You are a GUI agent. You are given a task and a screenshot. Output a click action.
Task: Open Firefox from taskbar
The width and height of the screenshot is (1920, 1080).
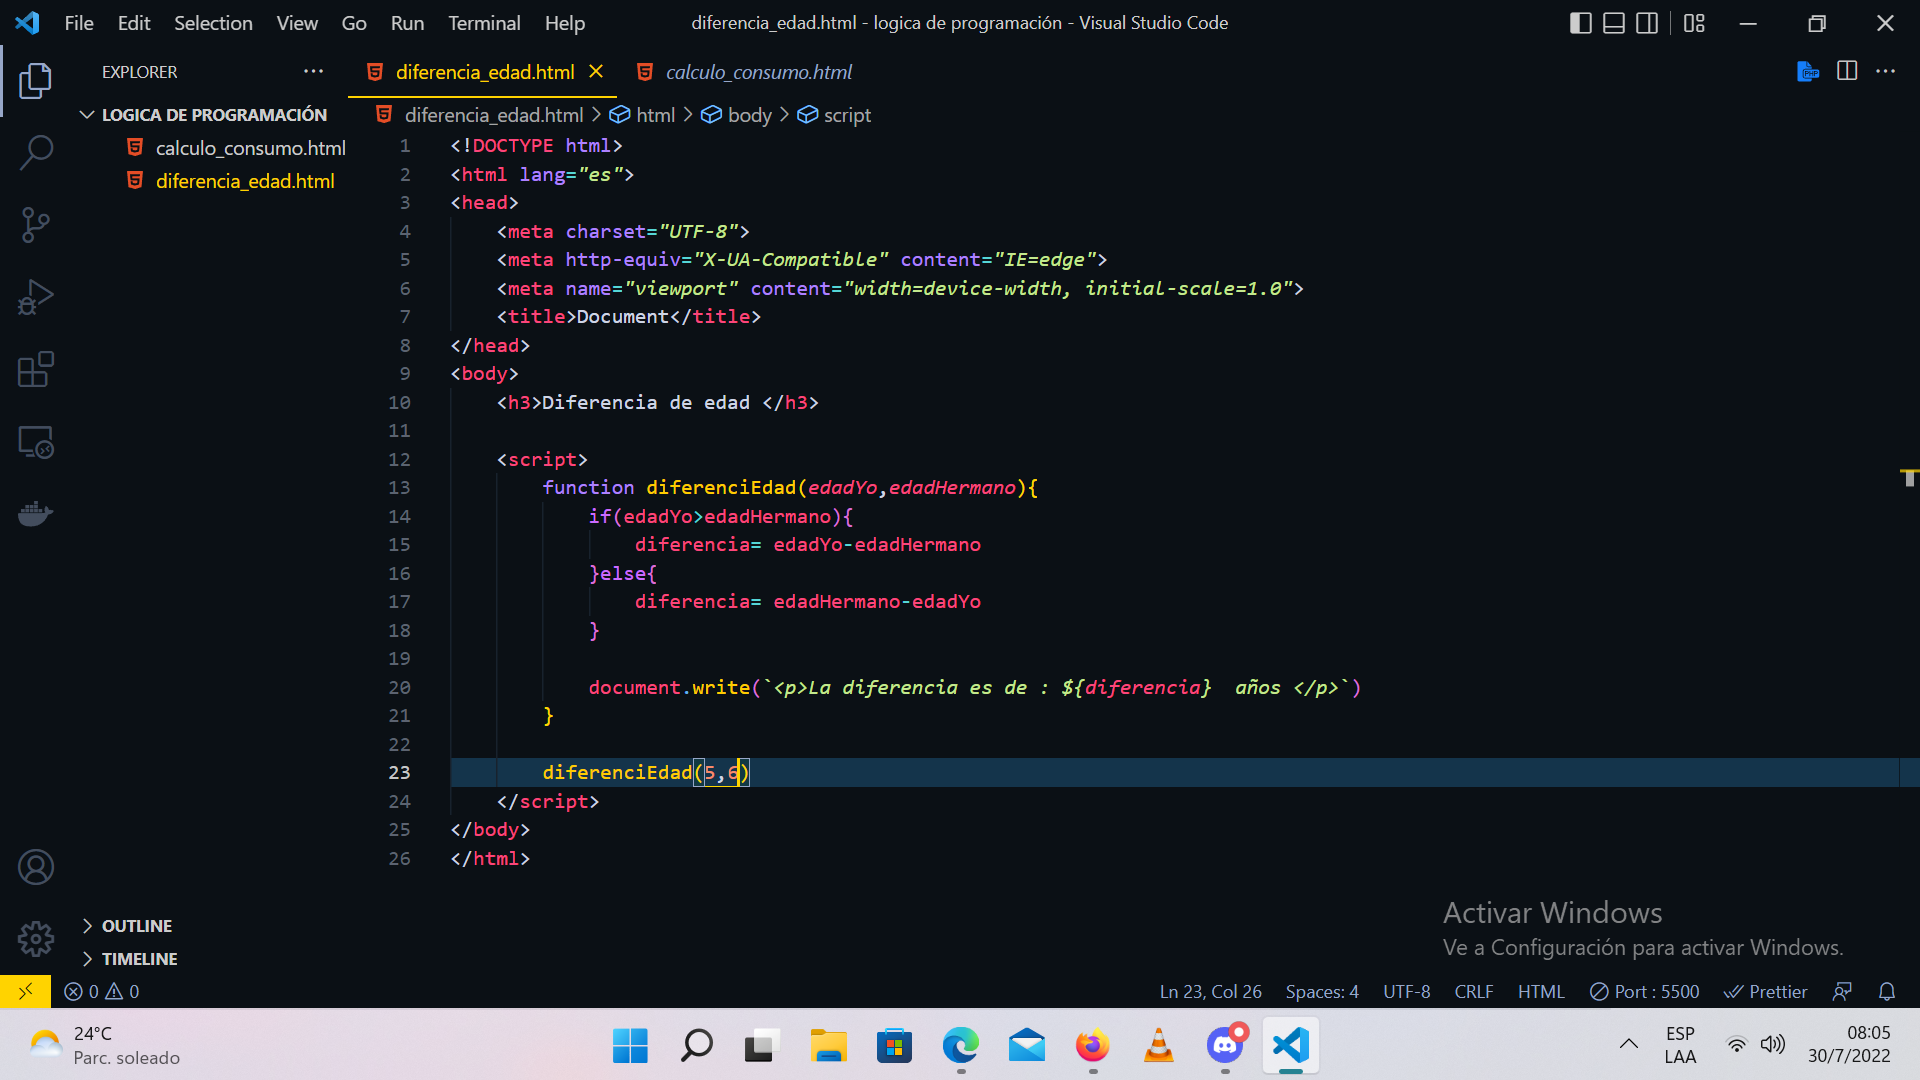[x=1093, y=1046]
